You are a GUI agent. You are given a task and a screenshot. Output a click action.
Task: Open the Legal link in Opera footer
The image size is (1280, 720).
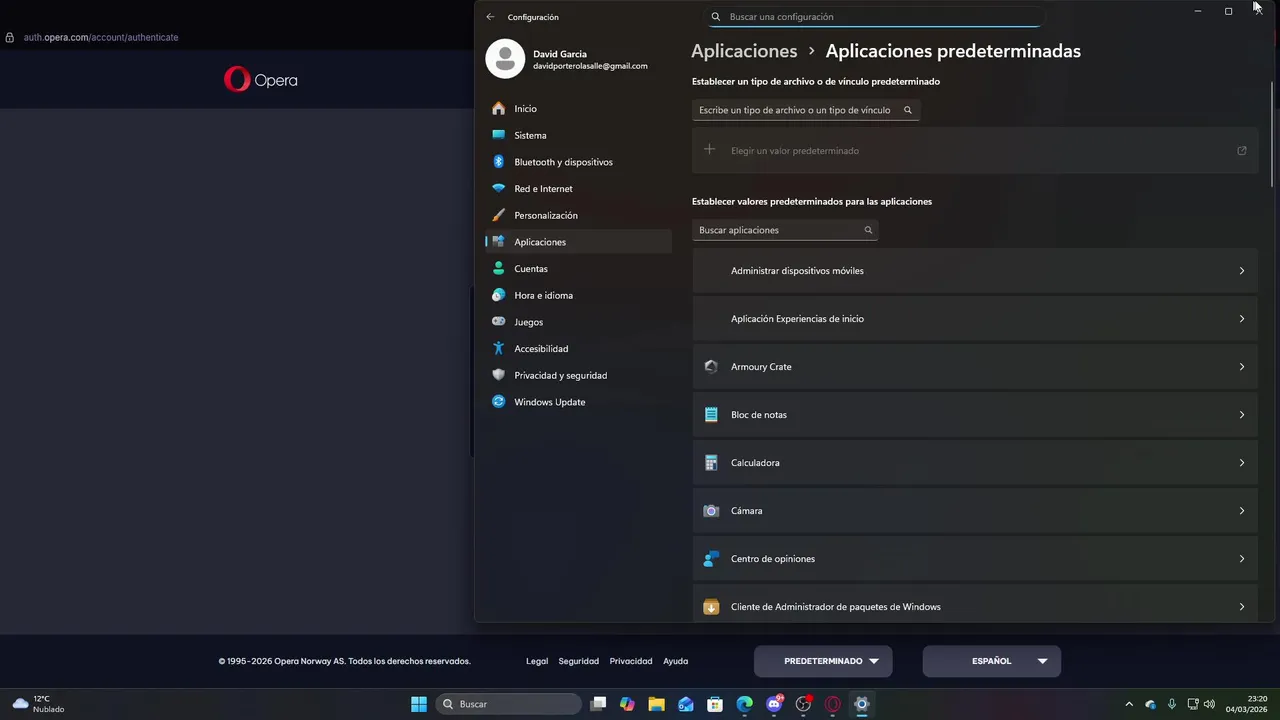537,661
